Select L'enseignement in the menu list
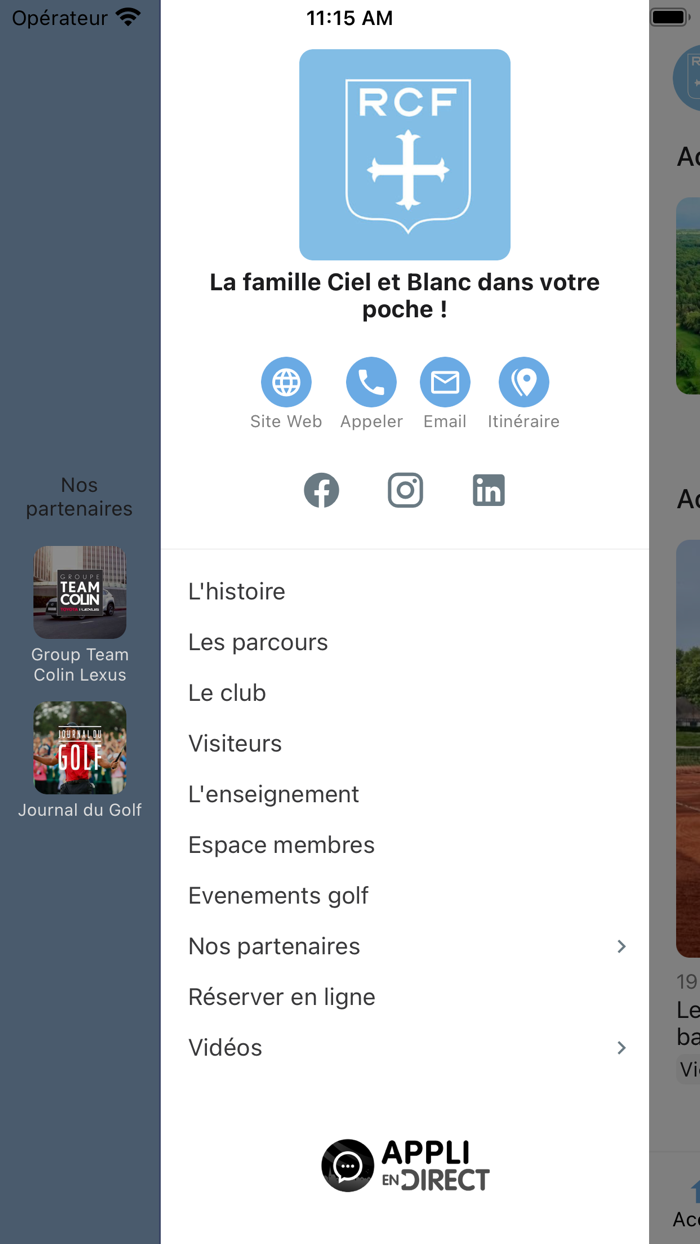This screenshot has height=1244, width=700. point(274,794)
